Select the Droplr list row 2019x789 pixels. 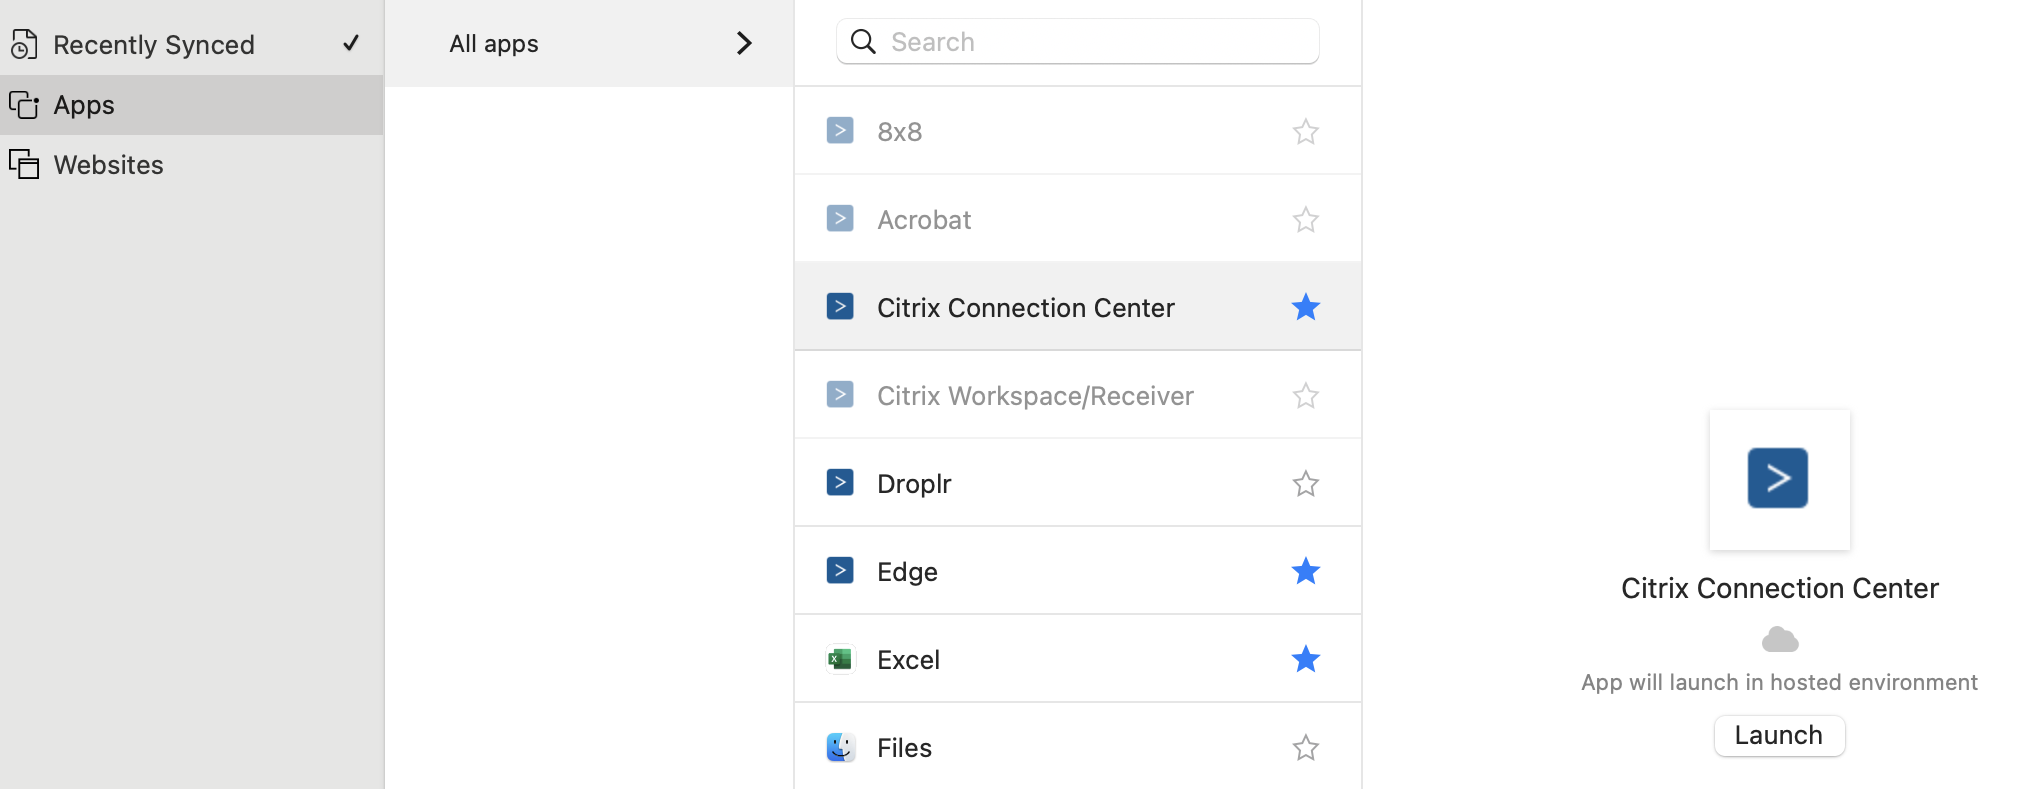1077,483
